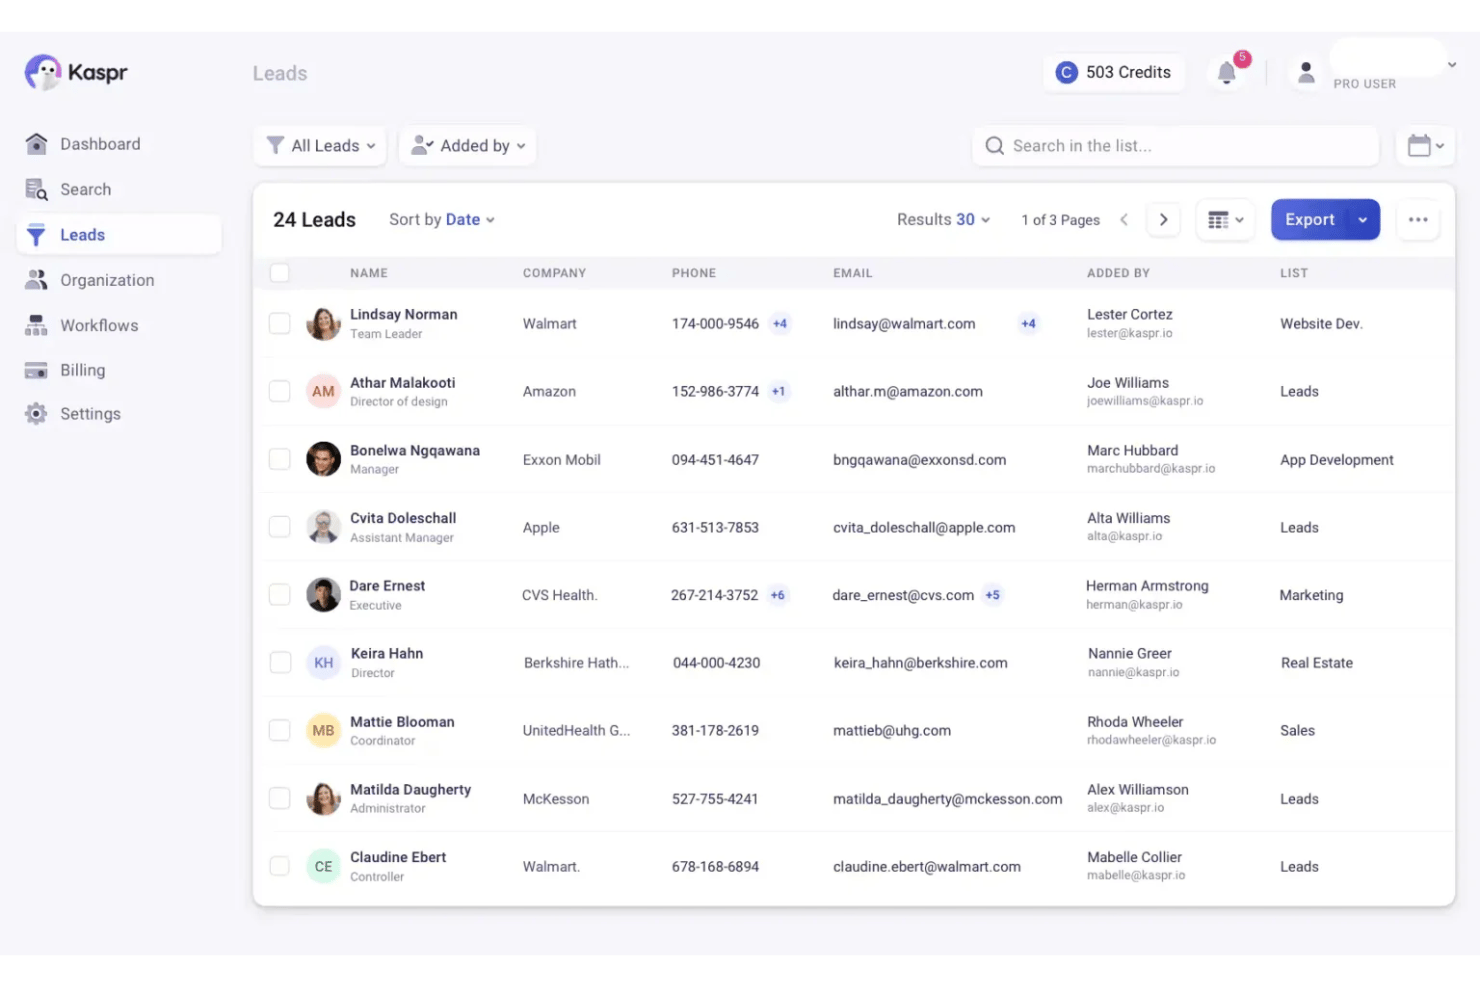1480x987 pixels.
Task: Click the KH avatar for Keira Hahn
Action: 324,663
